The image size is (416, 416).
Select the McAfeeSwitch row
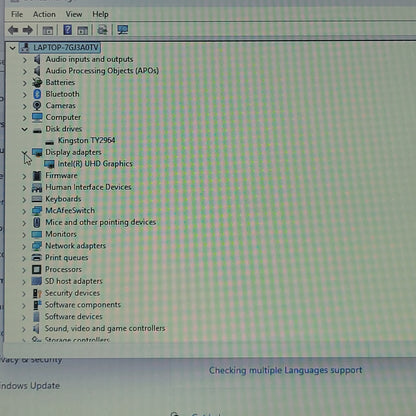coord(70,211)
